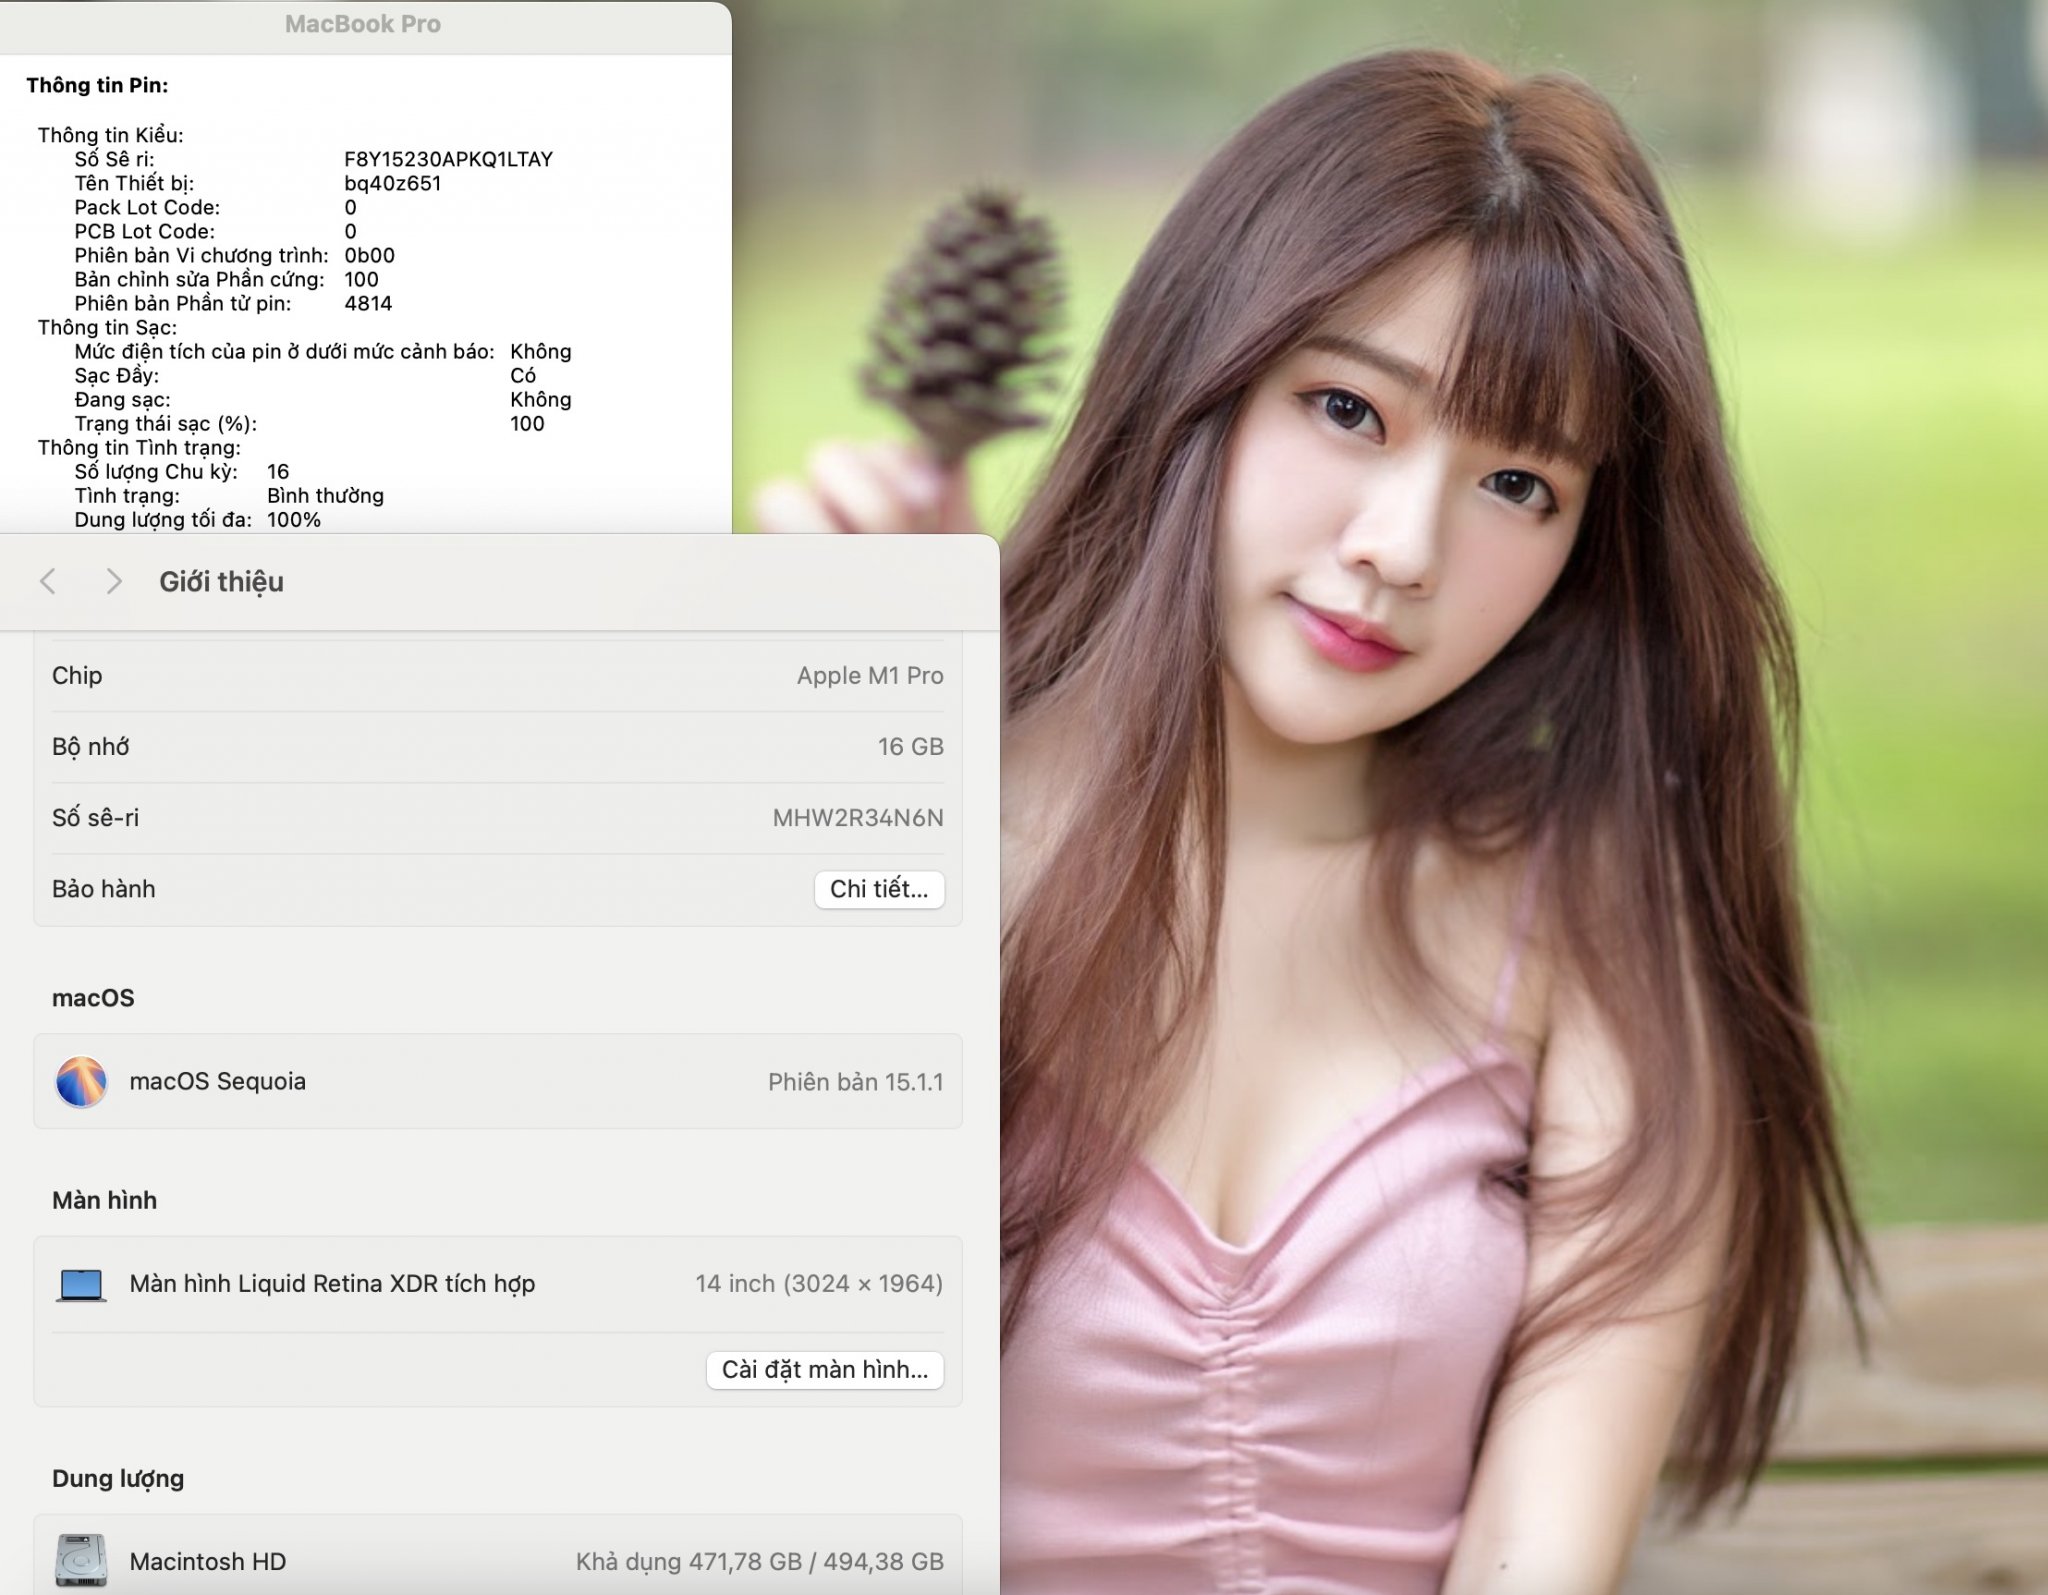Go back with the left chevron arrow

coord(47,581)
